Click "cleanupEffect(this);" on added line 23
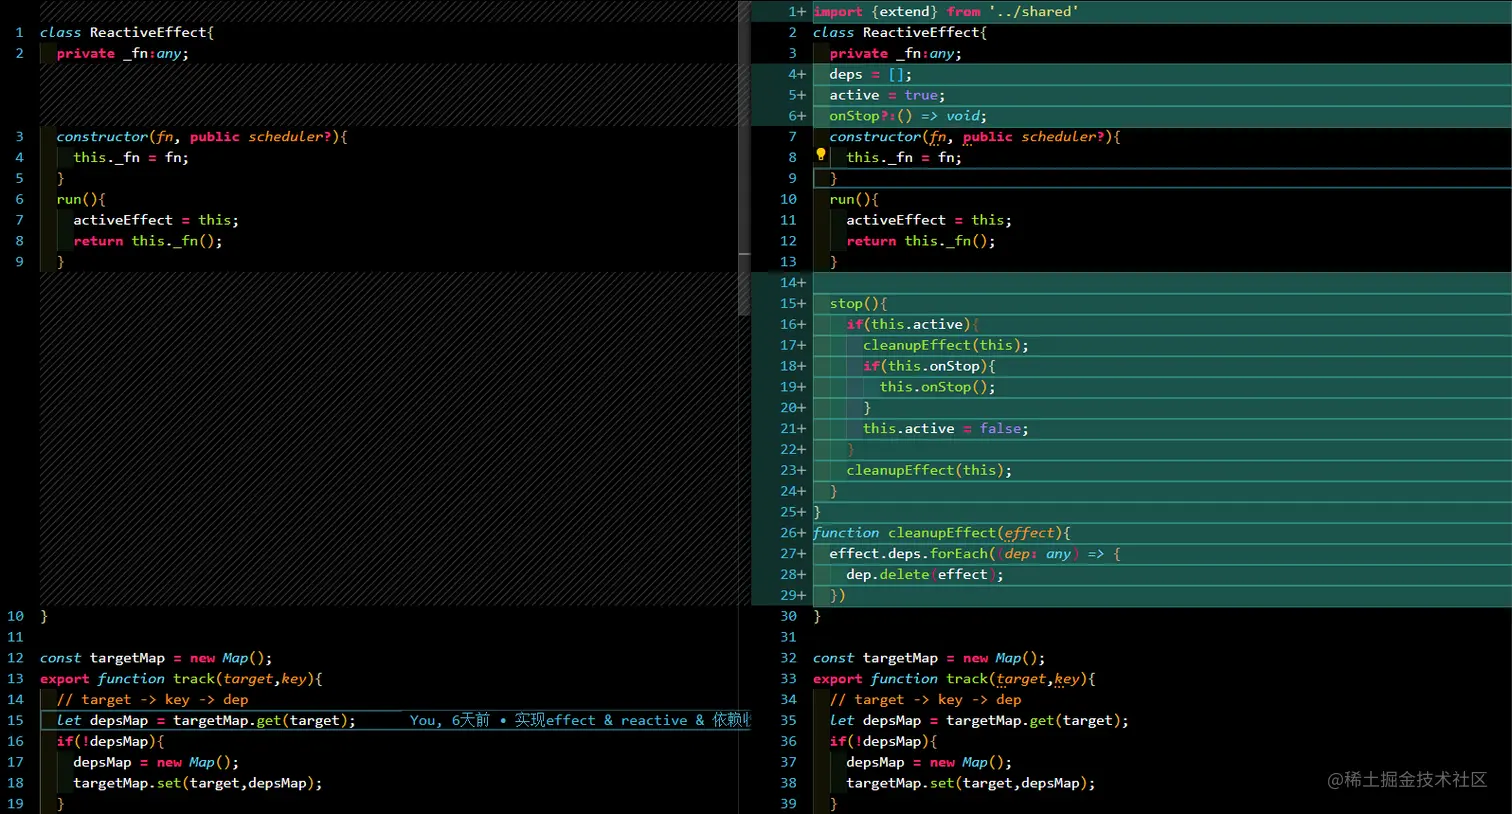Viewport: 1512px width, 814px height. click(929, 470)
